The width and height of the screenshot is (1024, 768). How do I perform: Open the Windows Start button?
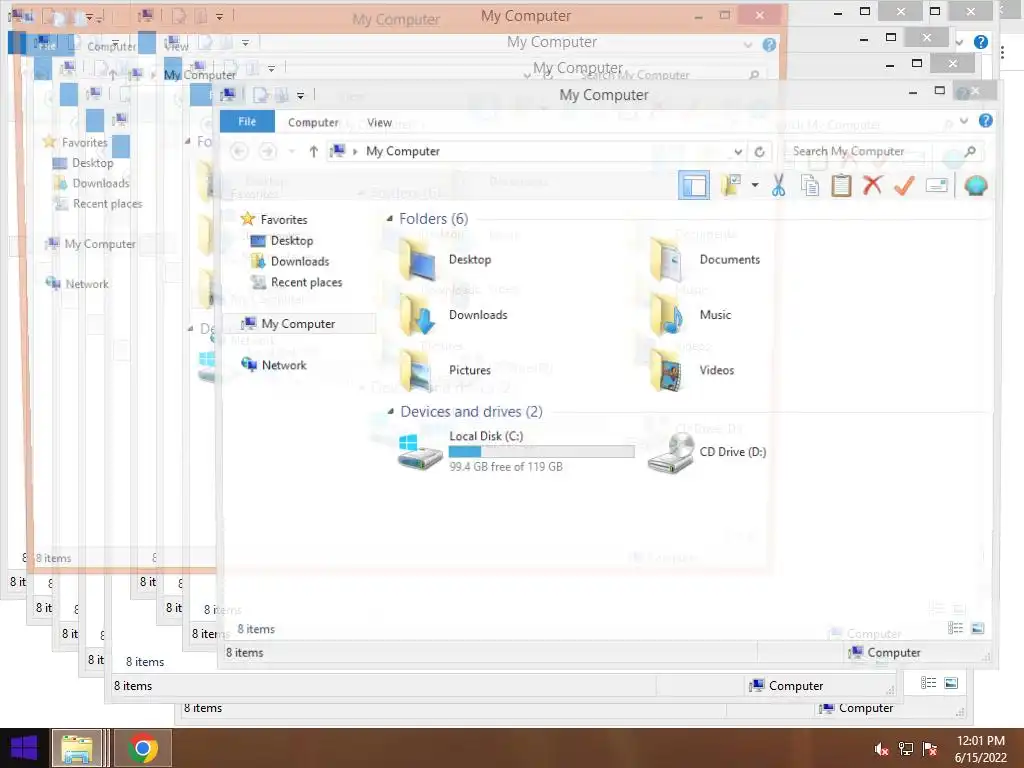pyautogui.click(x=24, y=748)
